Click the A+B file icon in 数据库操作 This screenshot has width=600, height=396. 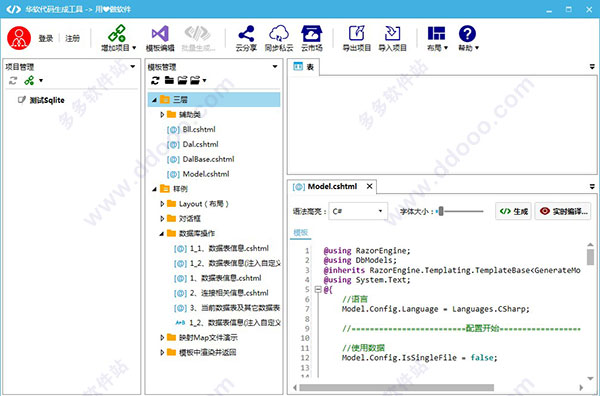tap(180, 323)
